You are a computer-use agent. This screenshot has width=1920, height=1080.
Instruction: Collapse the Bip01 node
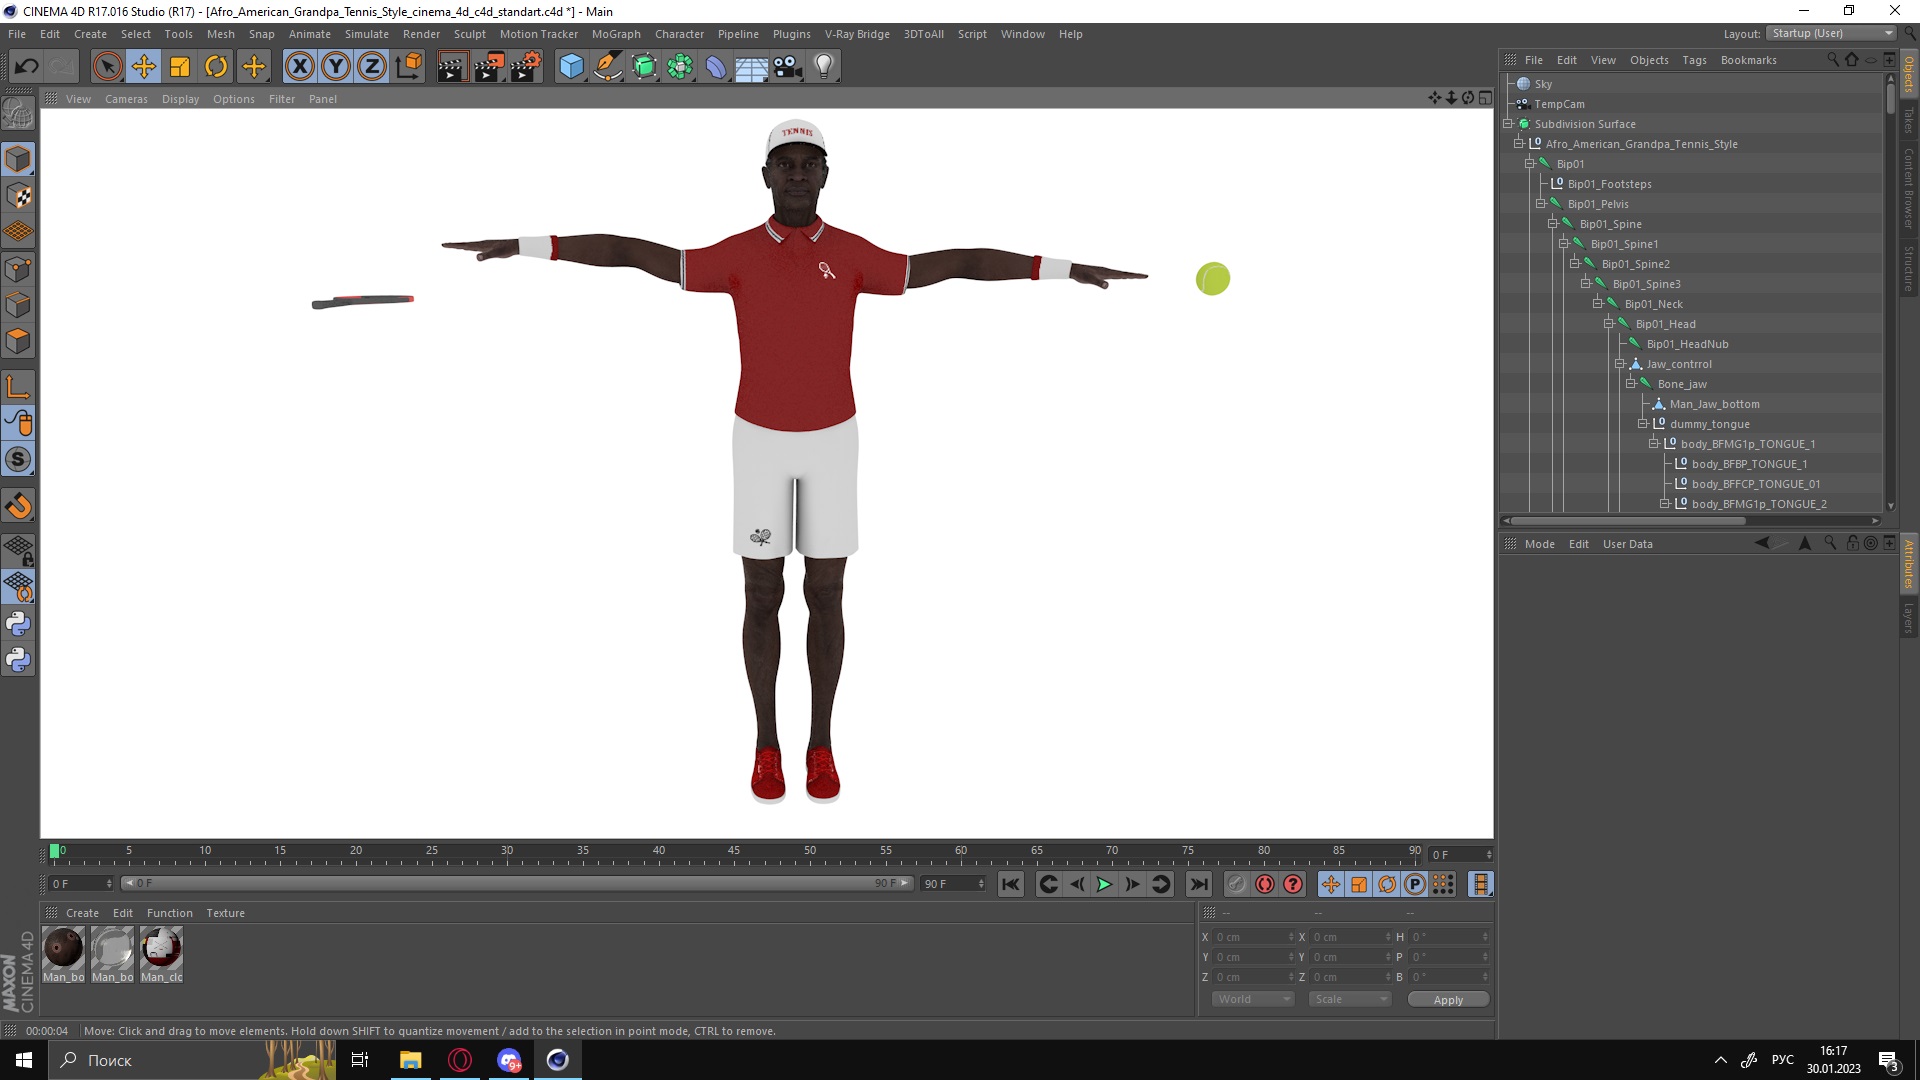[x=1530, y=164]
